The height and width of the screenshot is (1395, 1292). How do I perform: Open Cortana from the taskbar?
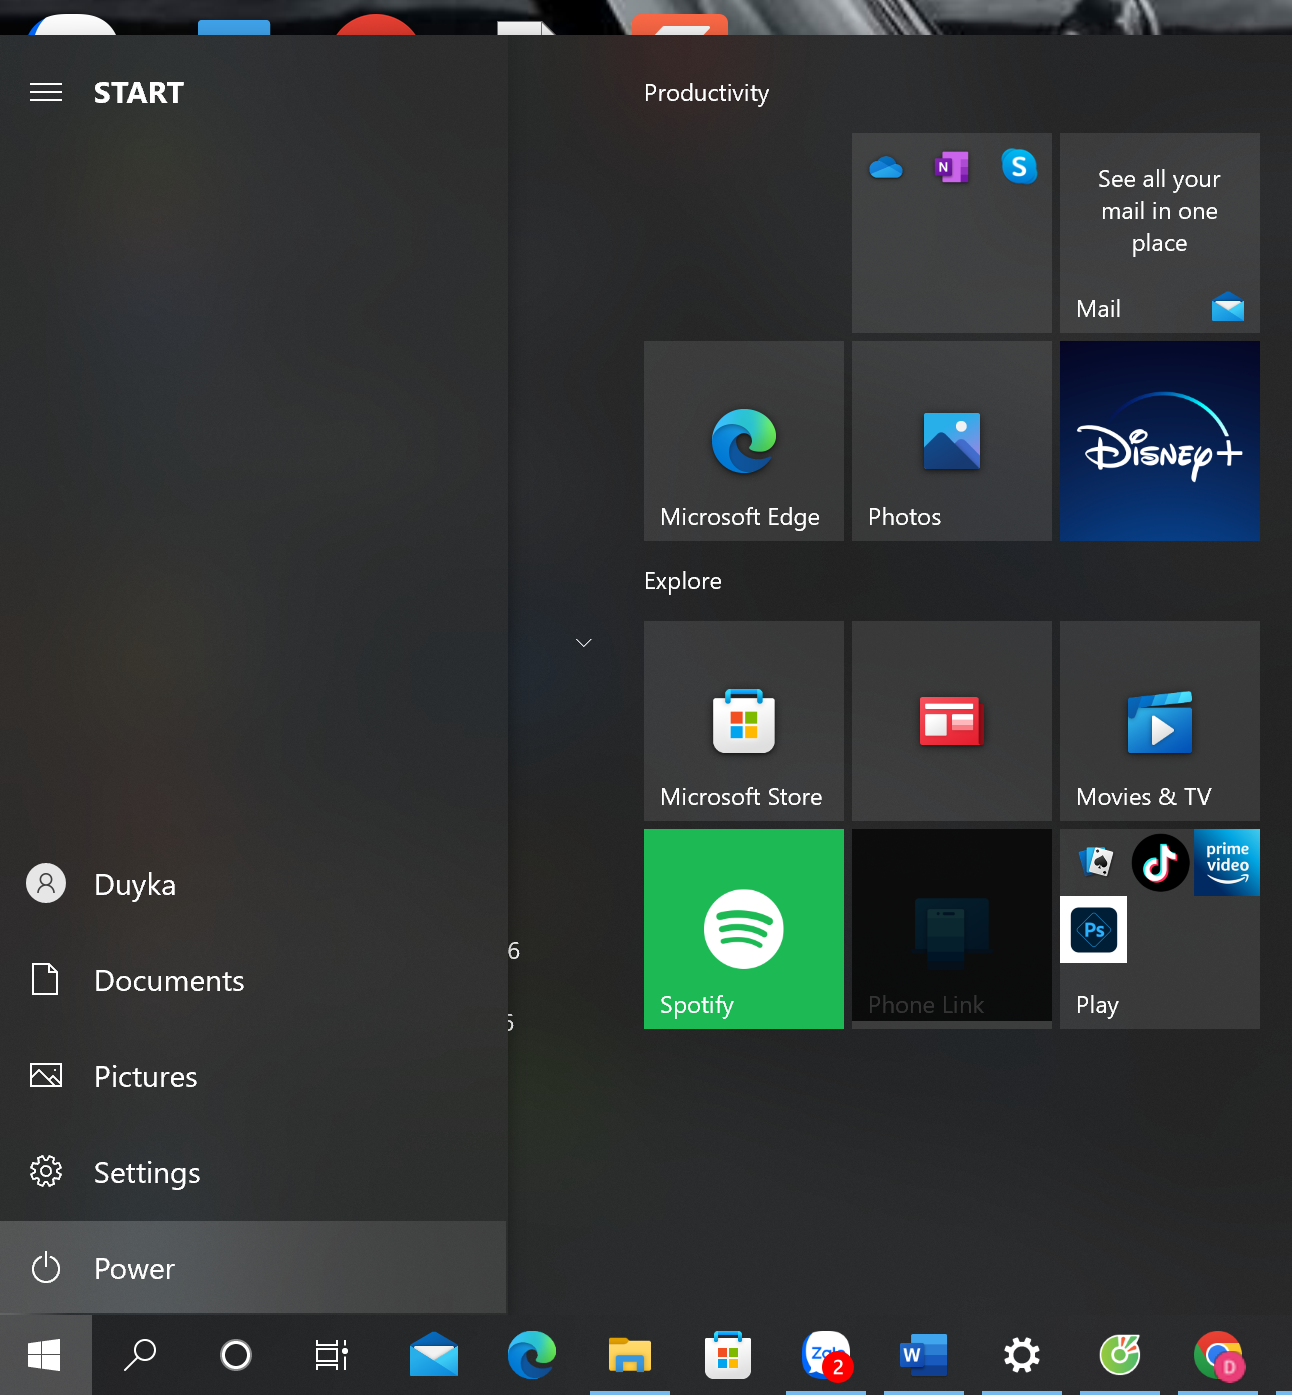[236, 1355]
